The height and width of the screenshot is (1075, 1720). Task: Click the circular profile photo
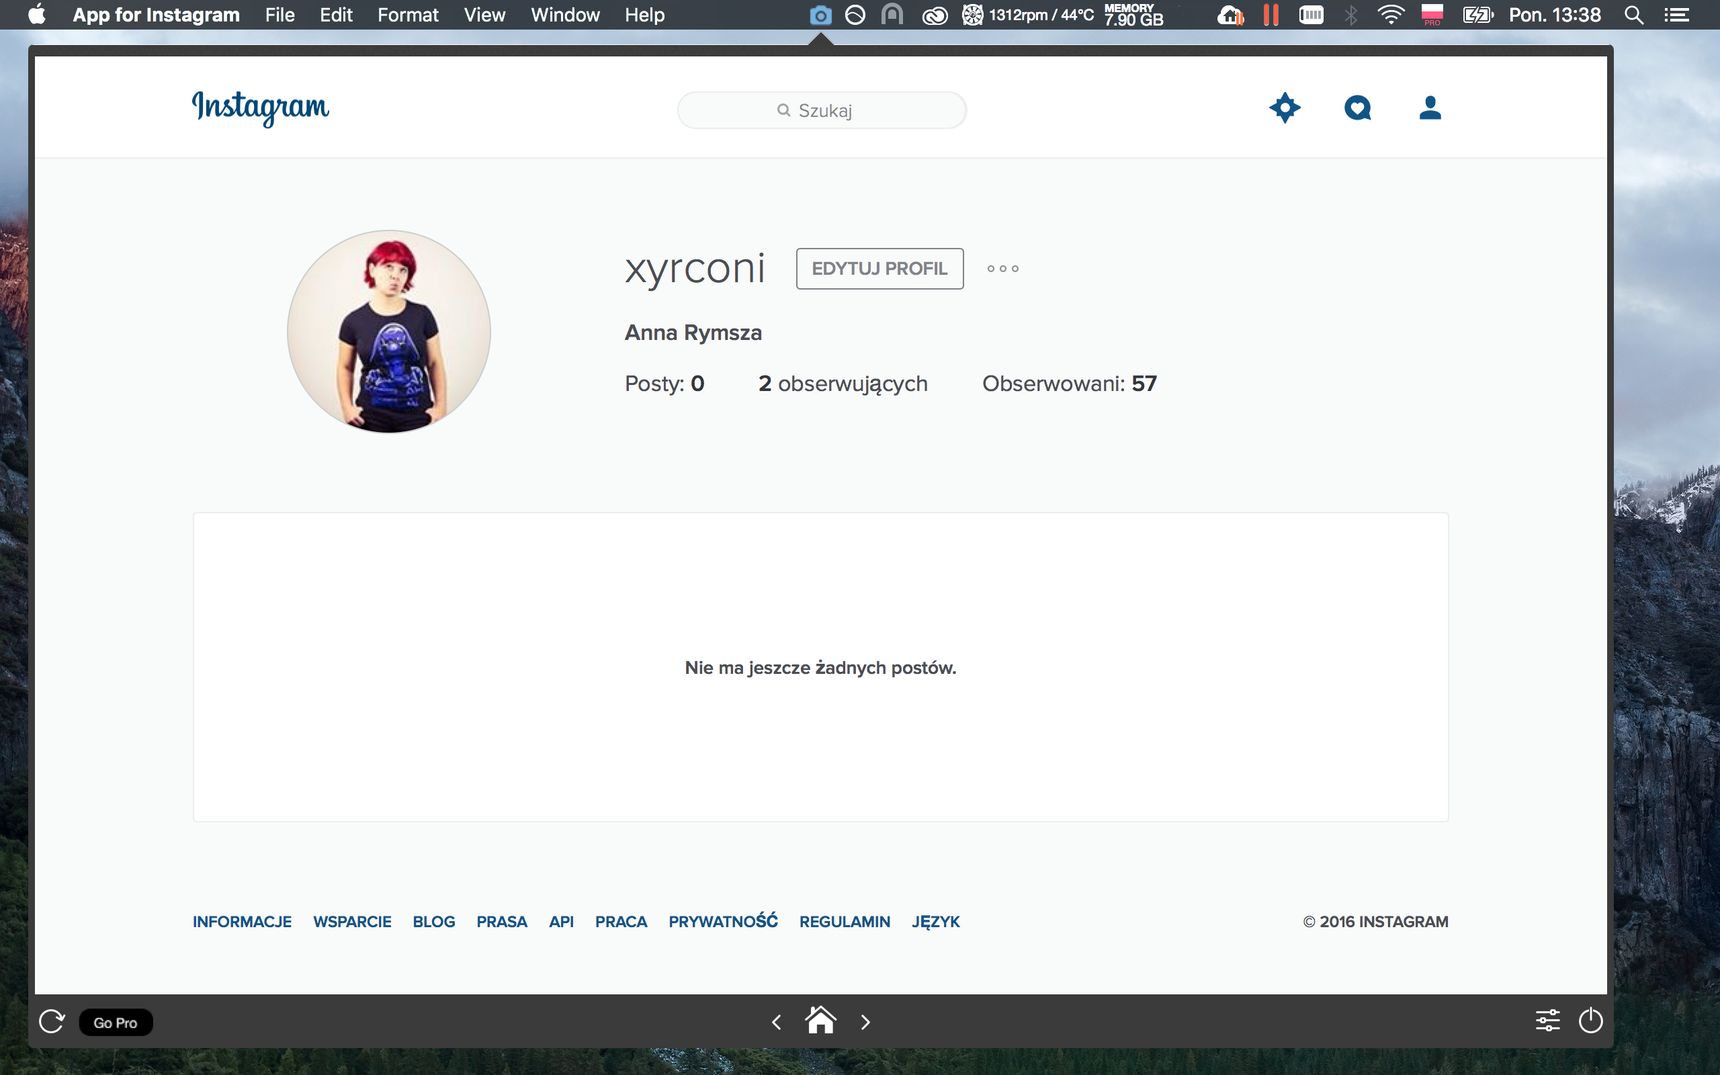tap(389, 331)
